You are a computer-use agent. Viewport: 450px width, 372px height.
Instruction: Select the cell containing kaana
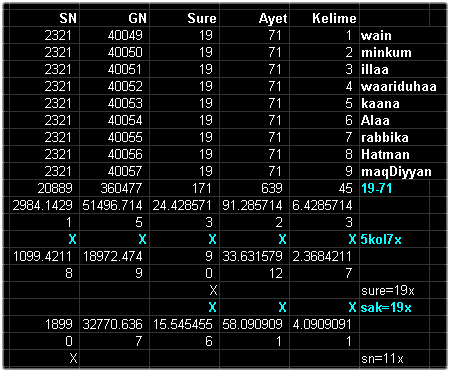[x=380, y=103]
